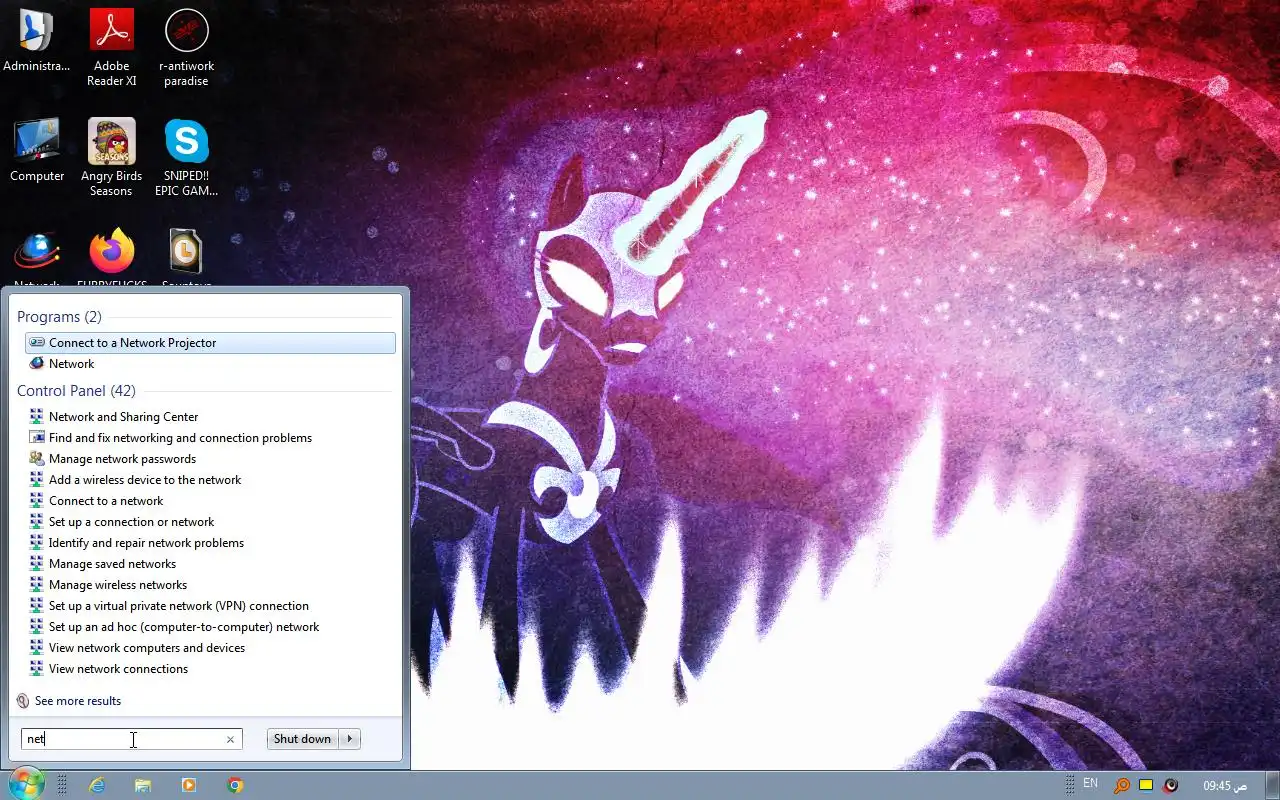This screenshot has width=1280, height=800.
Task: Click the round dark red tray icon
Action: pos(1171,785)
